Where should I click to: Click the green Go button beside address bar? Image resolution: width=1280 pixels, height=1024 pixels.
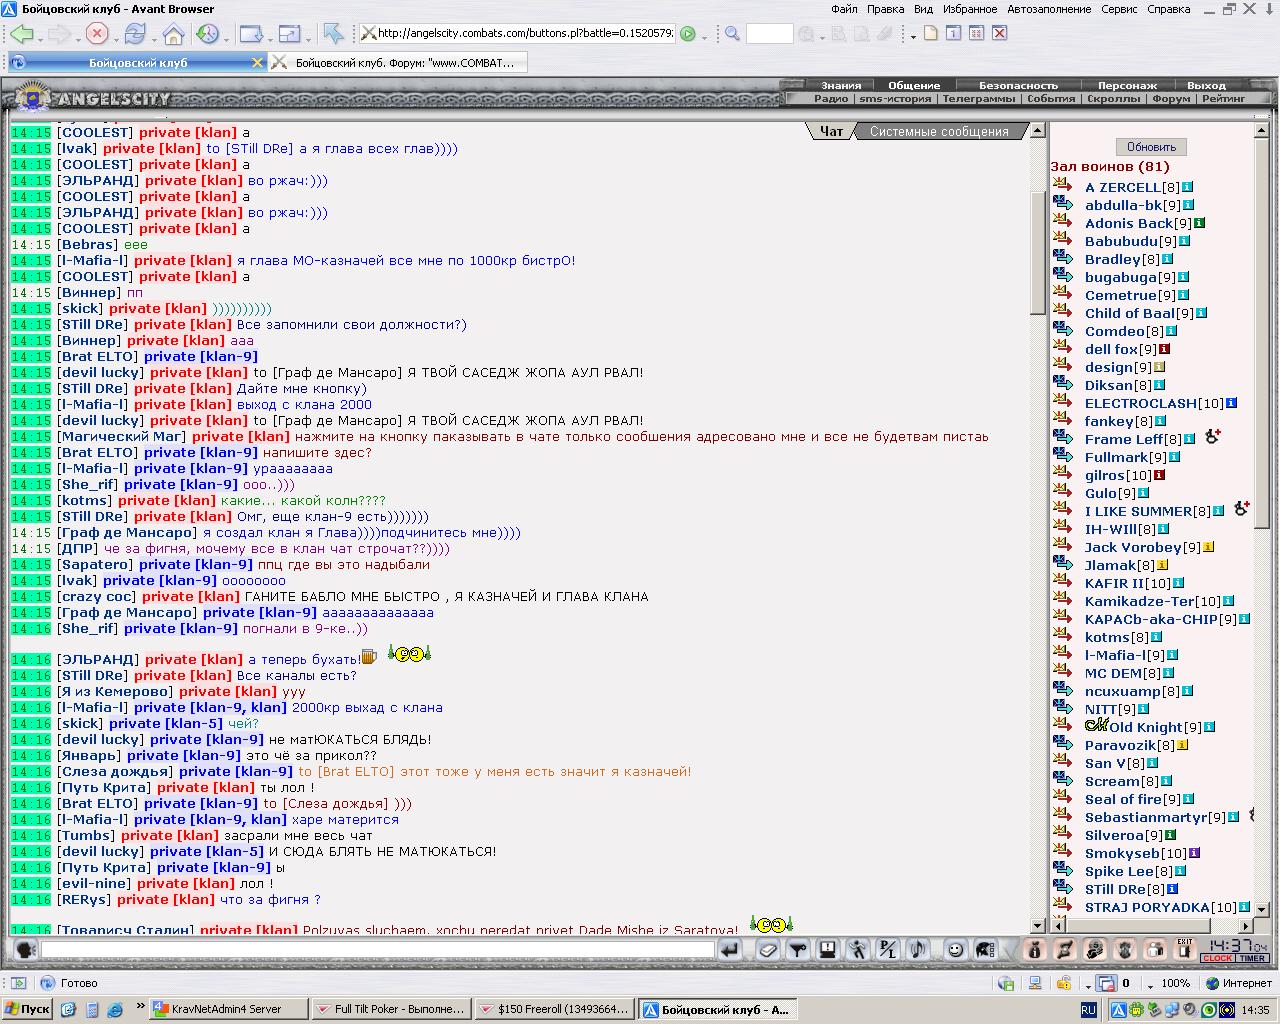pyautogui.click(x=687, y=34)
